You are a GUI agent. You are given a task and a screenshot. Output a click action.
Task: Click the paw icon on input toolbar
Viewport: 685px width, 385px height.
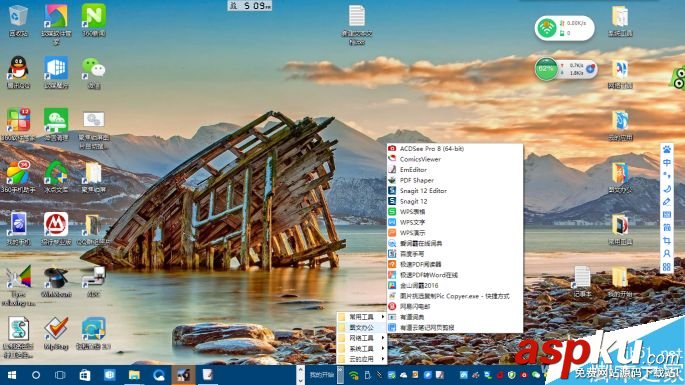pos(667,149)
